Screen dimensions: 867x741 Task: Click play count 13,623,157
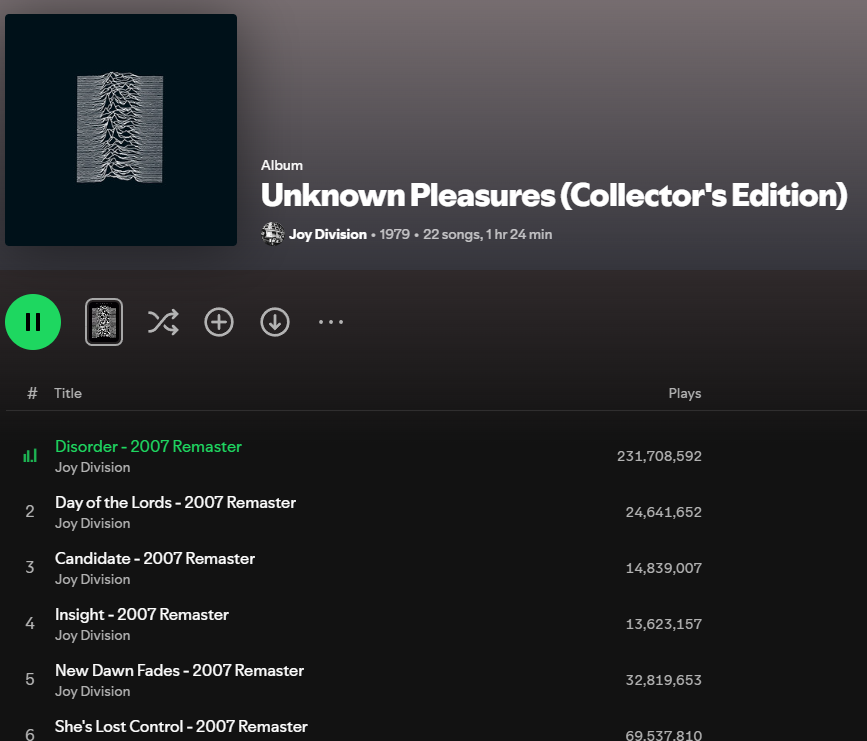[664, 624]
